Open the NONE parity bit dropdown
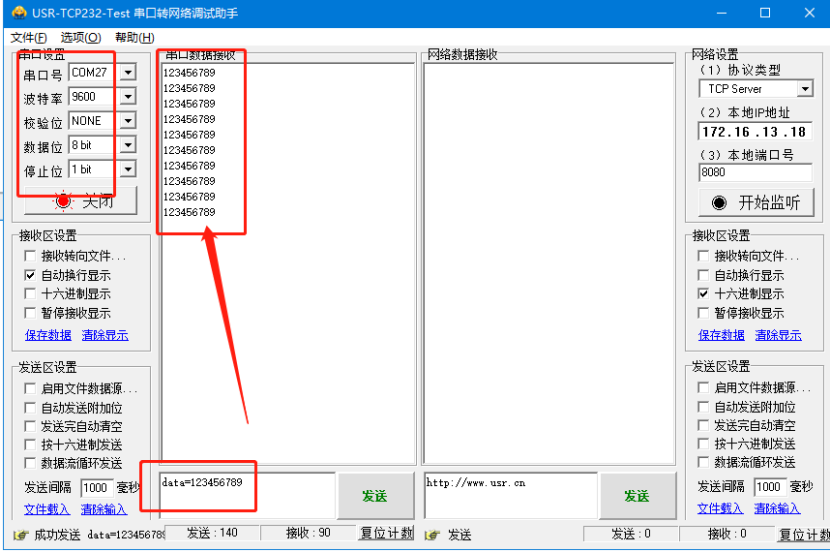Screen dimensions: 831x552 [127, 121]
